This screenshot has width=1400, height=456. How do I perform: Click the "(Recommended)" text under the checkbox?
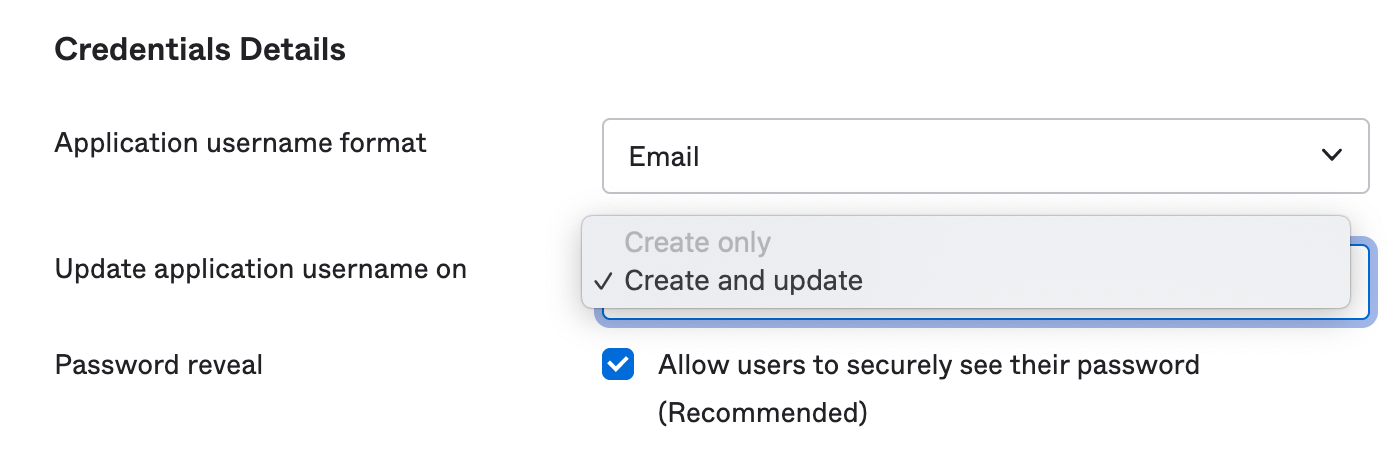tap(762, 412)
